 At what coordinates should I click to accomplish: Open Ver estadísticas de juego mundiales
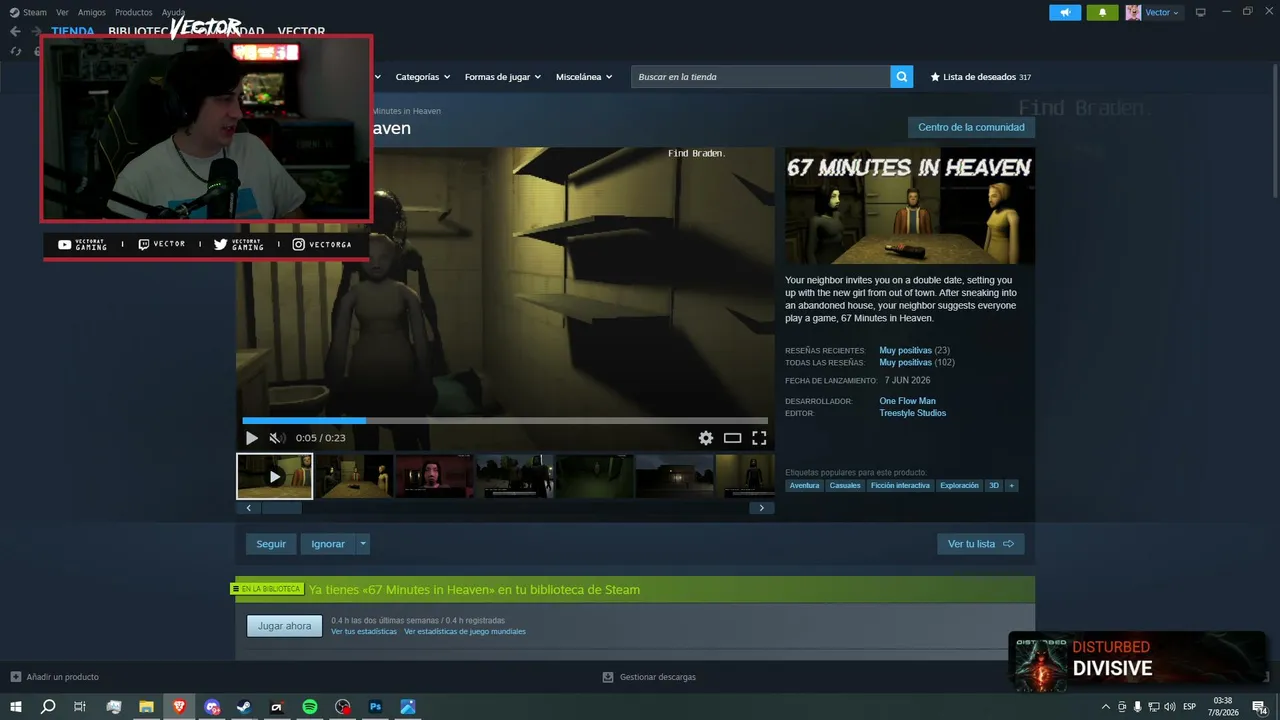click(465, 632)
